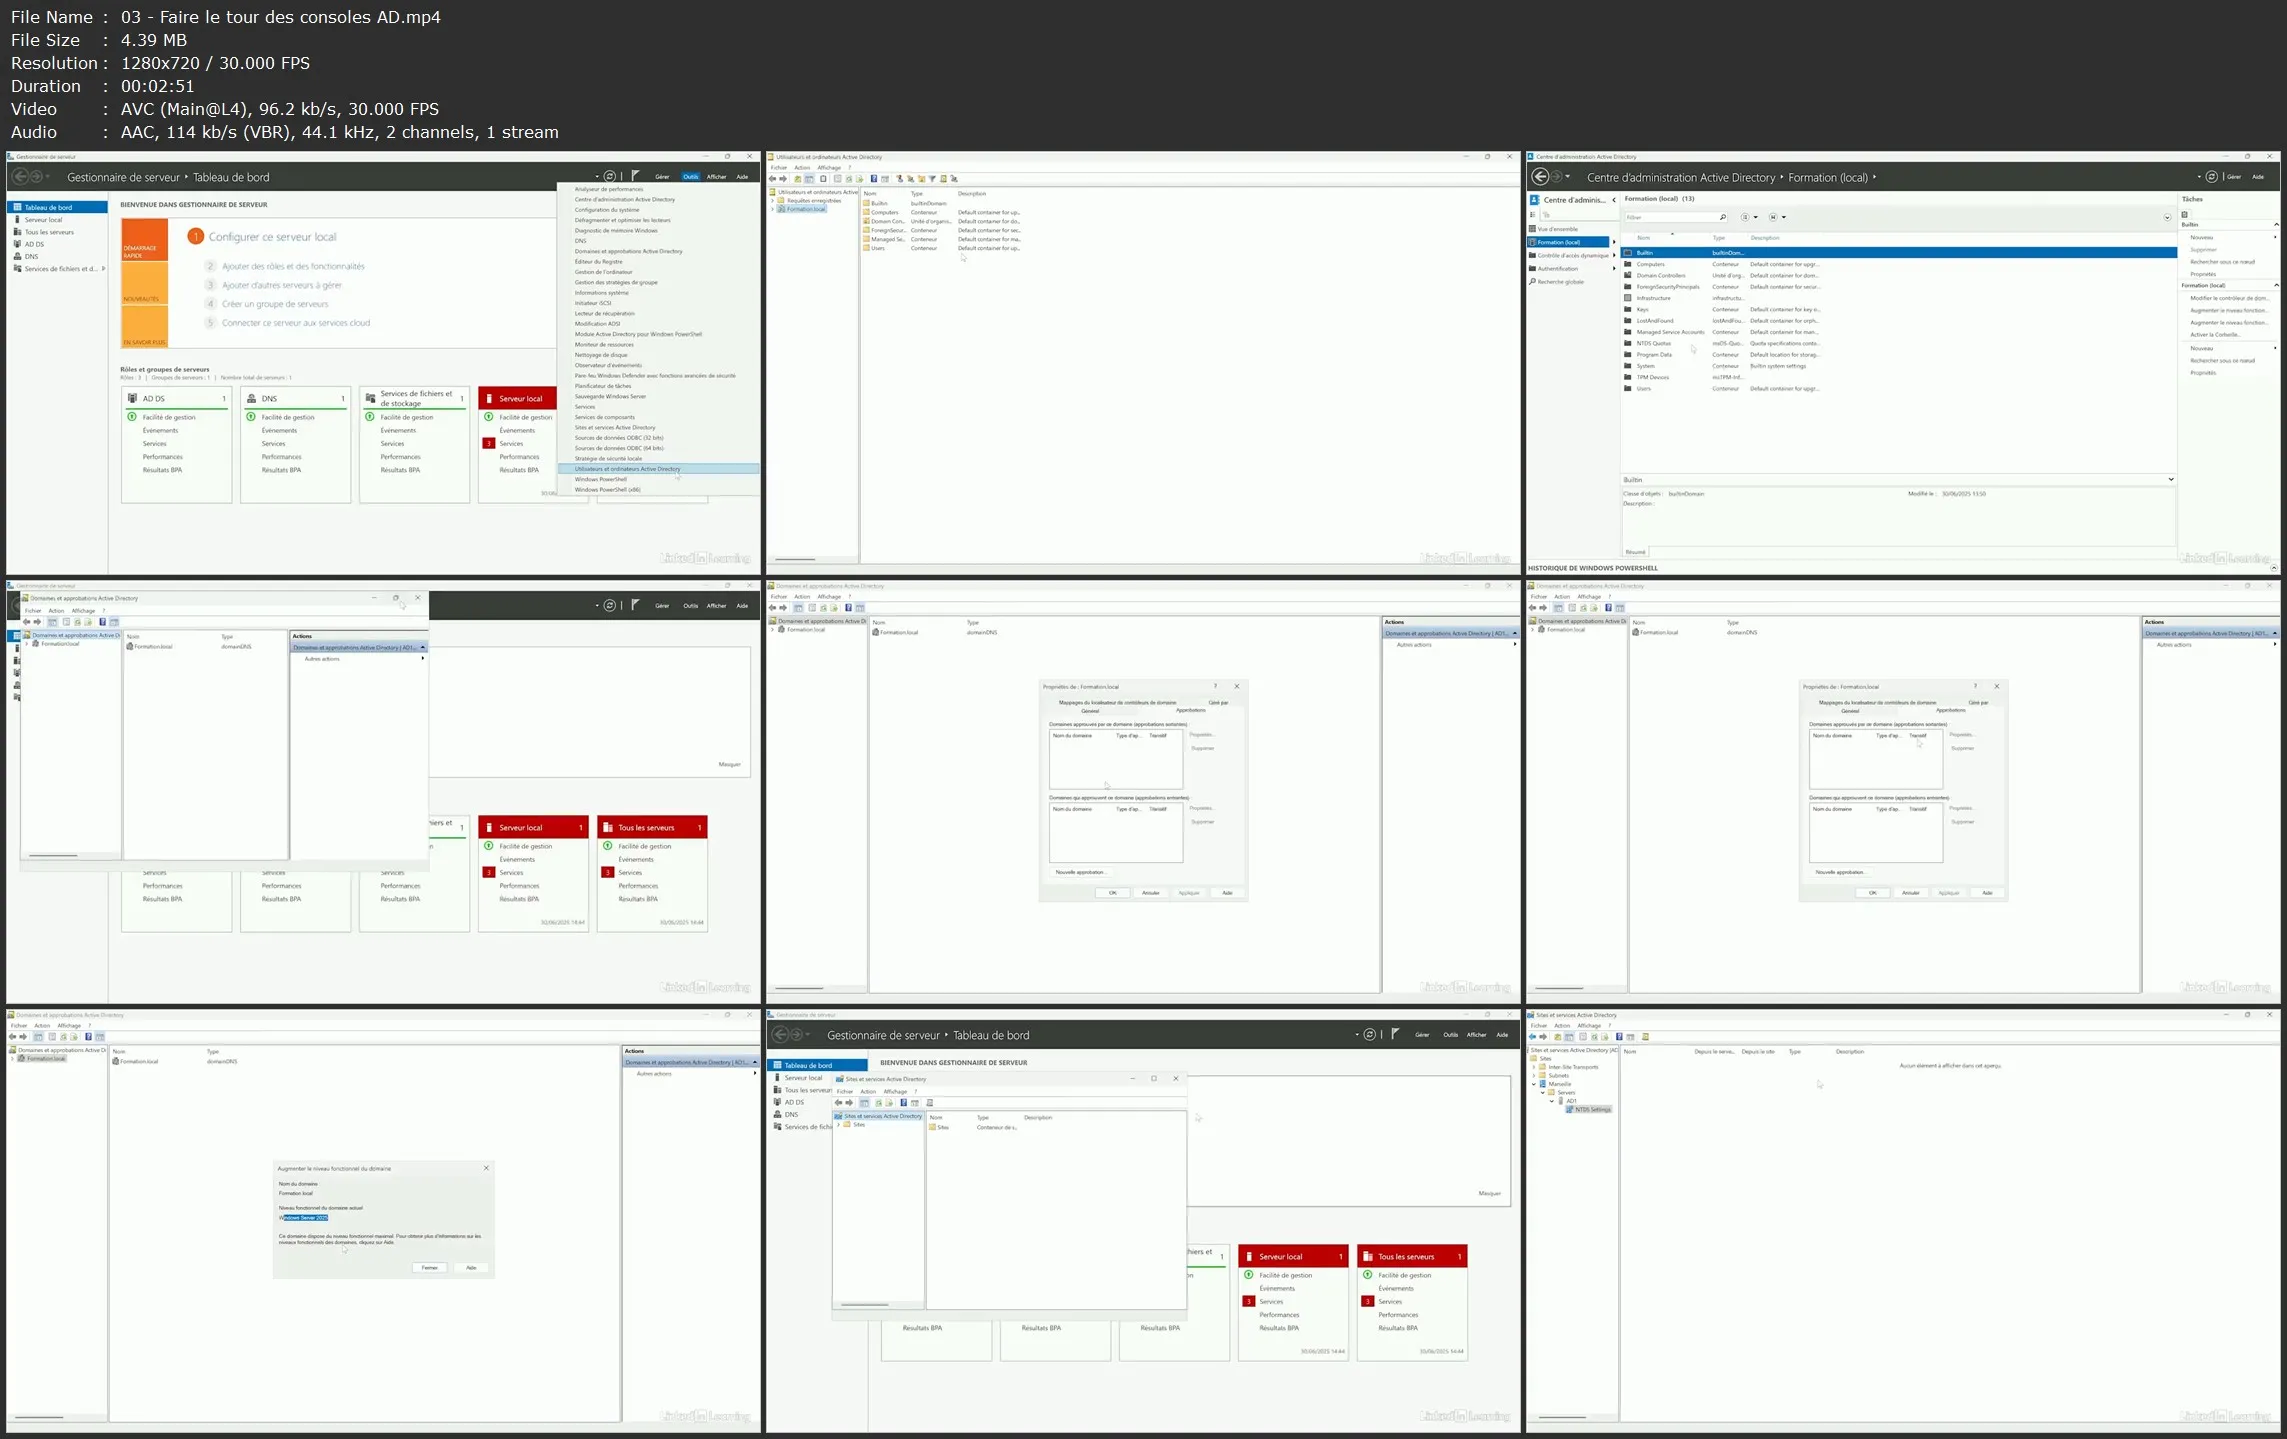Click the NOUVEAUTÉS tile in welcome panel

coord(144,284)
